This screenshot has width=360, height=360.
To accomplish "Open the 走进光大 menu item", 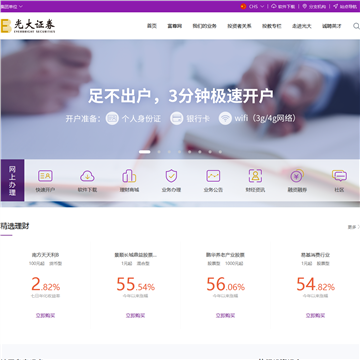I will (x=302, y=26).
